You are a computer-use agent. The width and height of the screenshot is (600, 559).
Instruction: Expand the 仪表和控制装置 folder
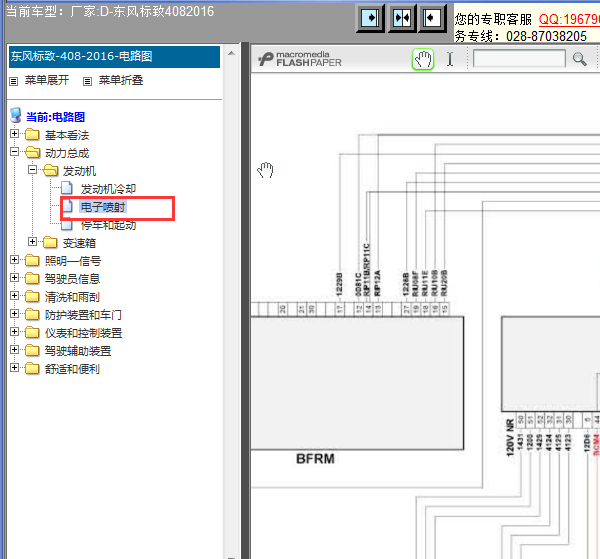tap(14, 331)
